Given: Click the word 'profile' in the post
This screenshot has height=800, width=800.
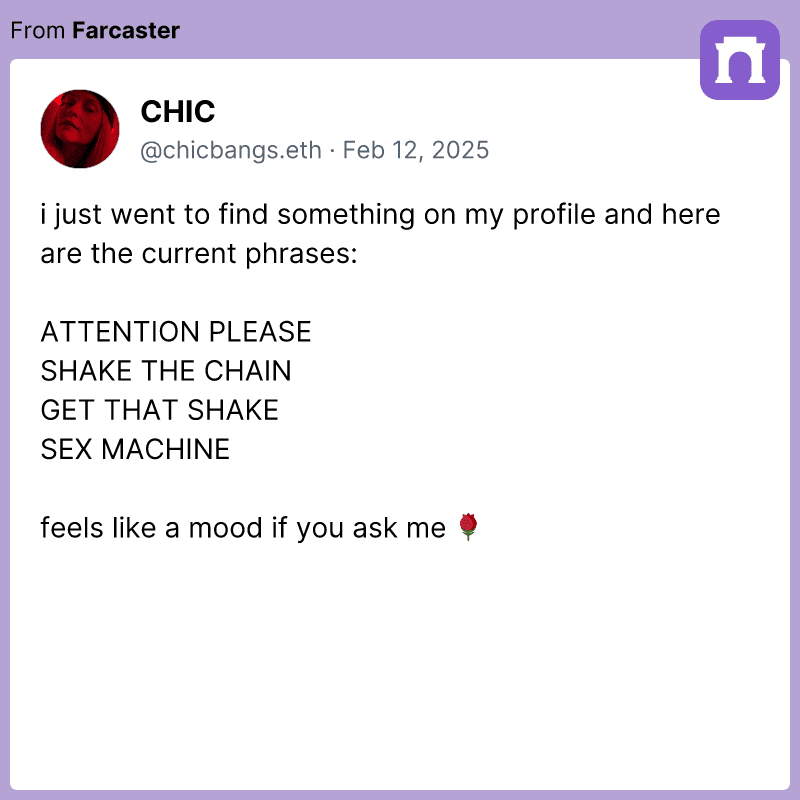Looking at the screenshot, I should 554,214.
